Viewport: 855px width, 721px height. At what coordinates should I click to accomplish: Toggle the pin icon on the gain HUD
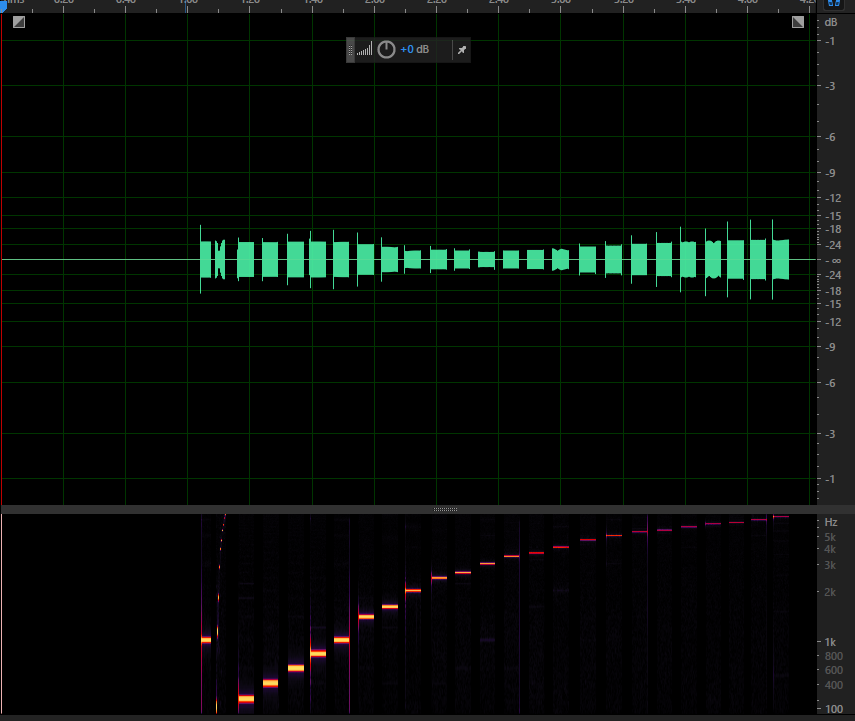(462, 50)
